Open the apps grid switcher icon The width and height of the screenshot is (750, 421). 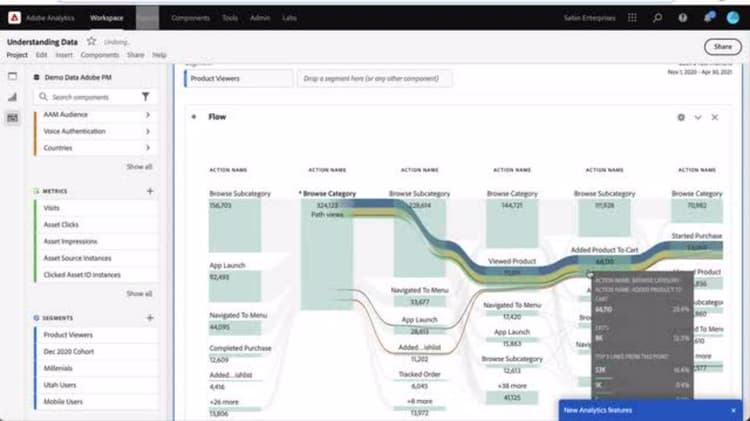[632, 18]
